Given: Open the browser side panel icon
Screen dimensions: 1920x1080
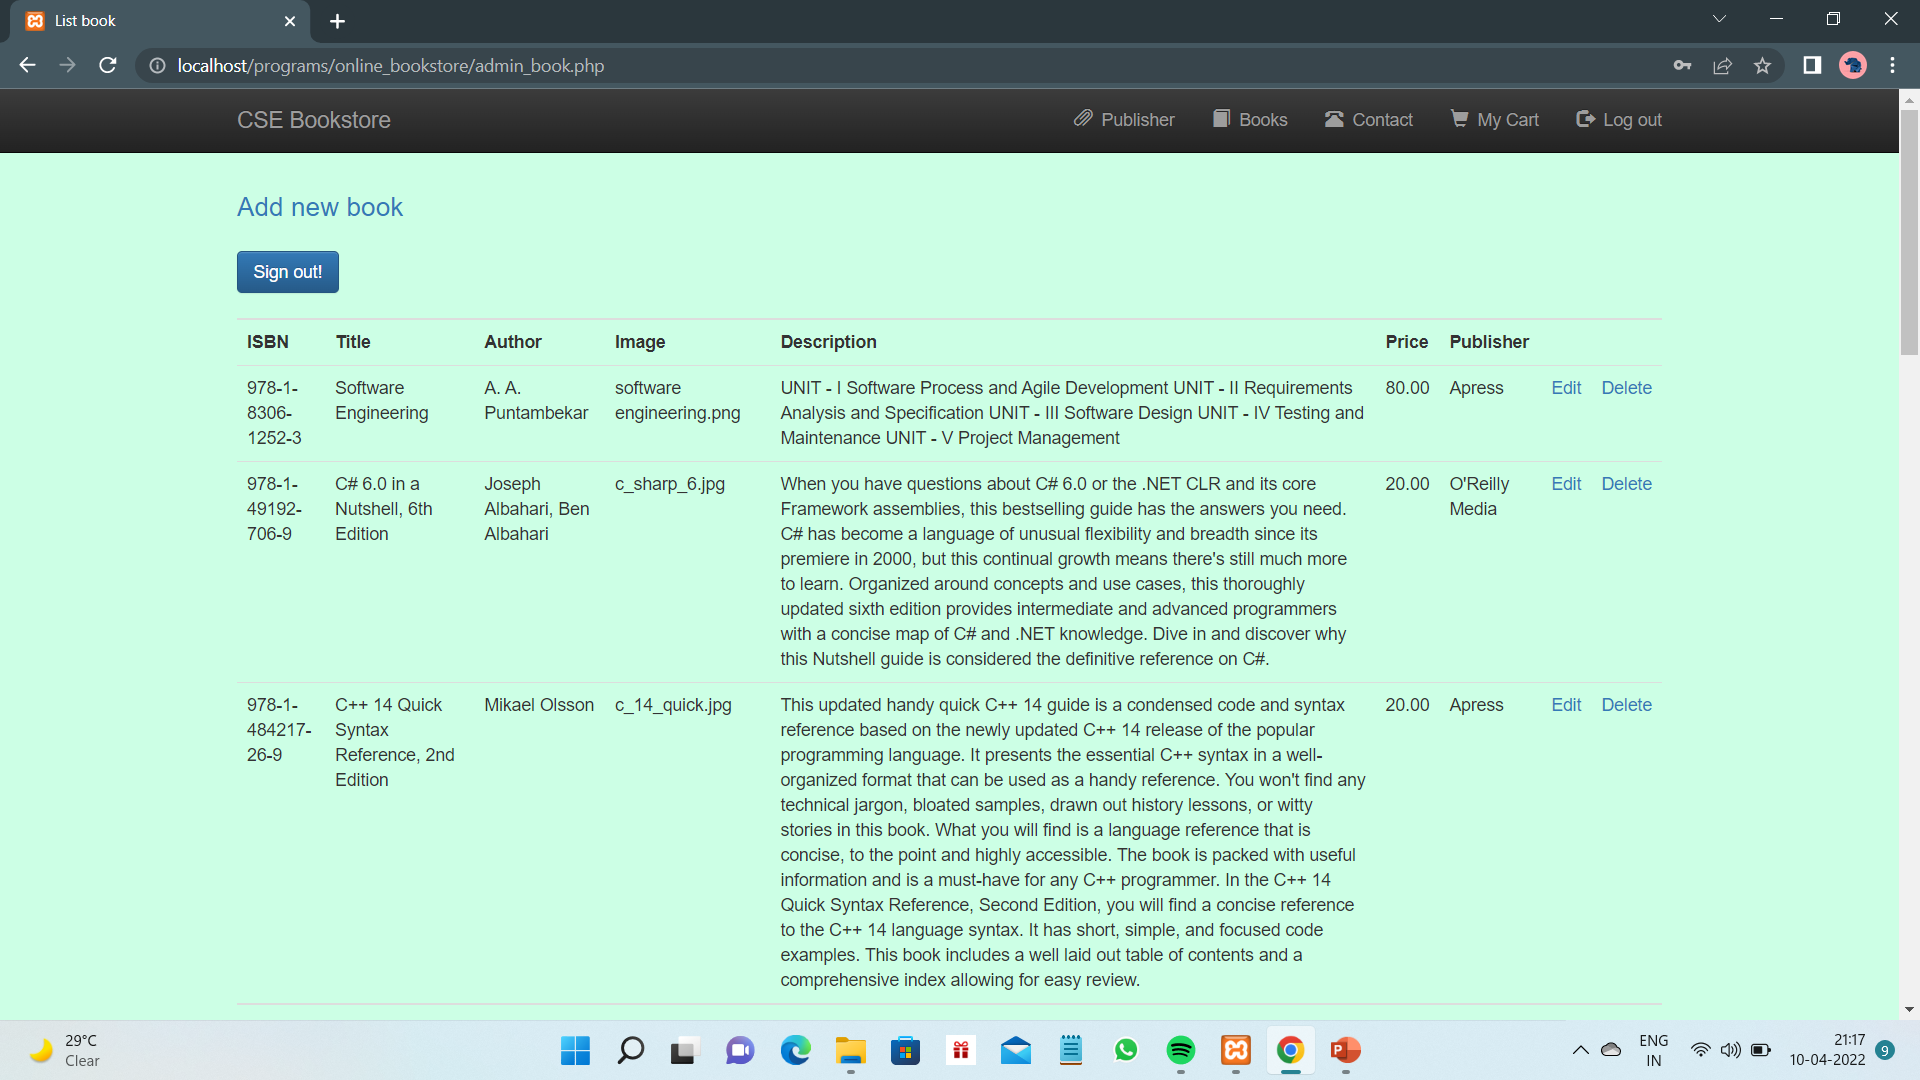Looking at the screenshot, I should click(x=1812, y=65).
